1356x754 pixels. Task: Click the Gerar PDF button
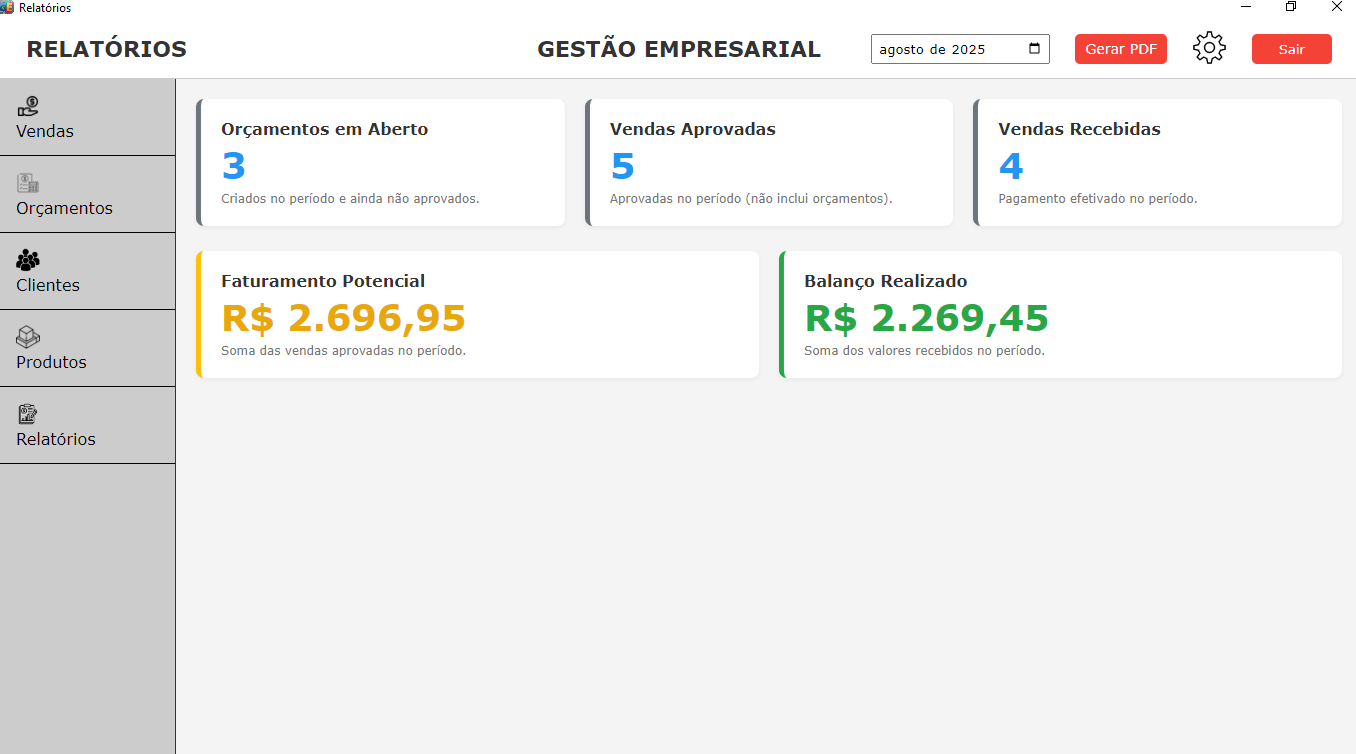(1120, 48)
